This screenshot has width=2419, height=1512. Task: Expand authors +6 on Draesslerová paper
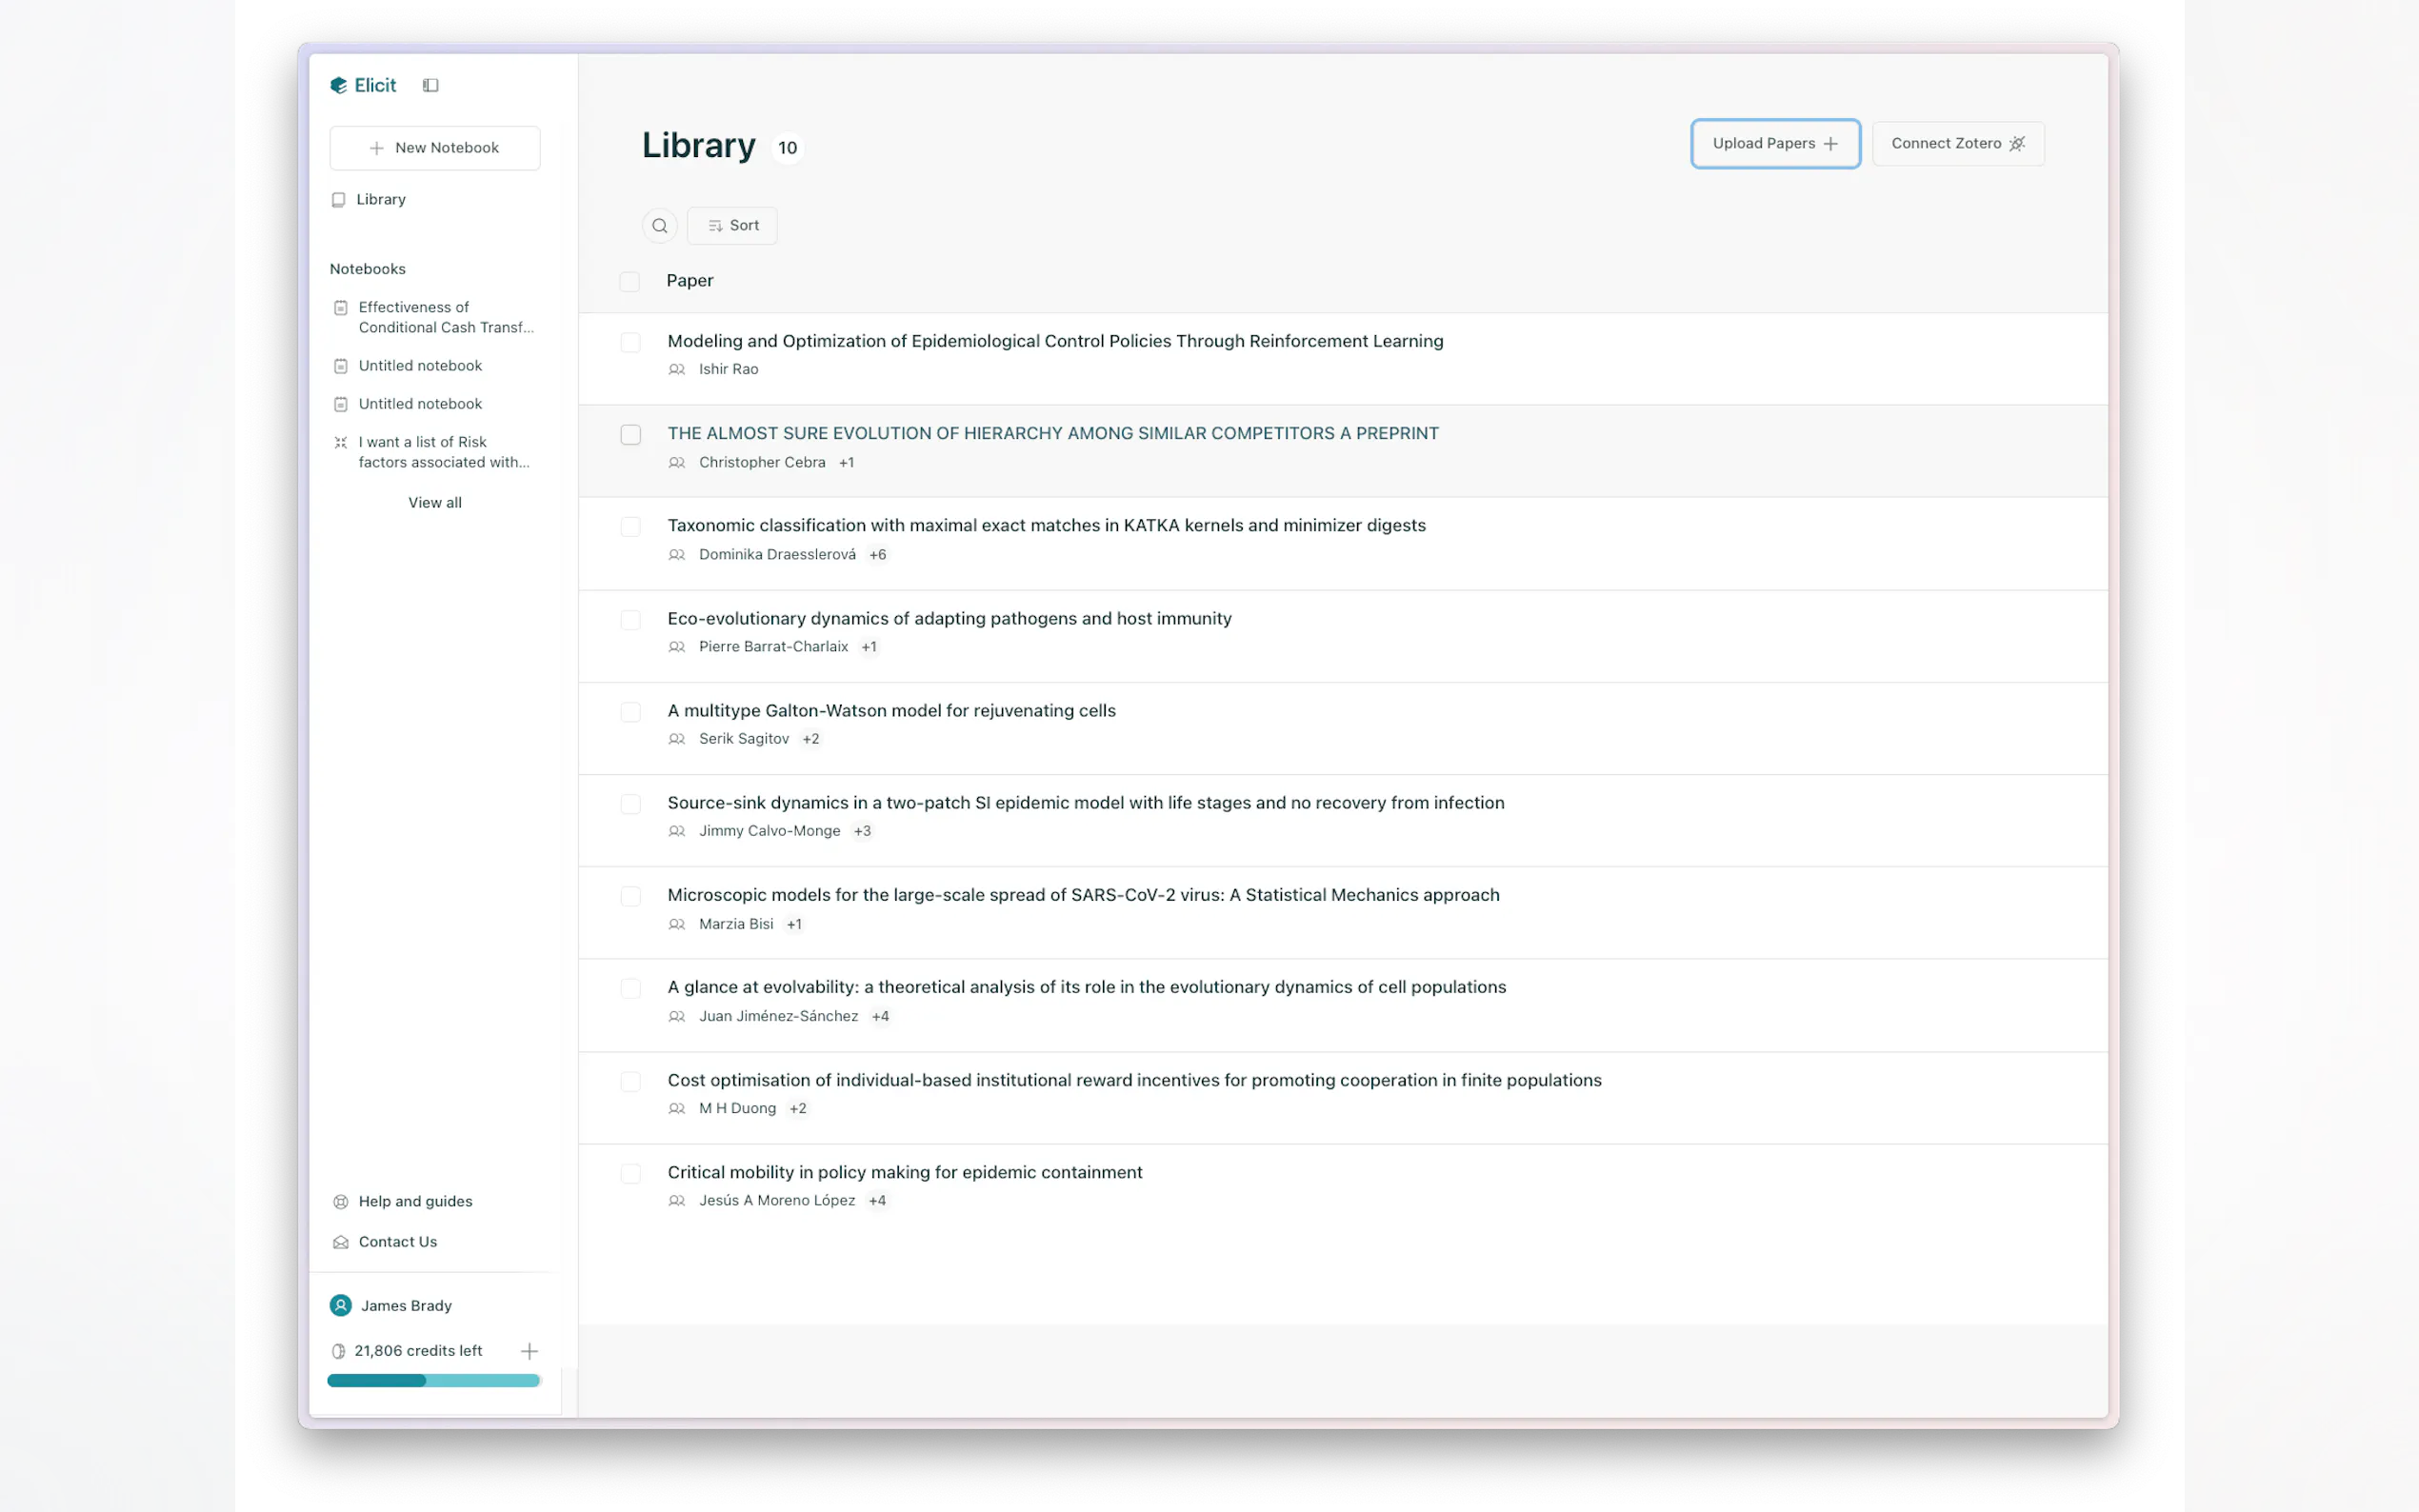pos(877,554)
